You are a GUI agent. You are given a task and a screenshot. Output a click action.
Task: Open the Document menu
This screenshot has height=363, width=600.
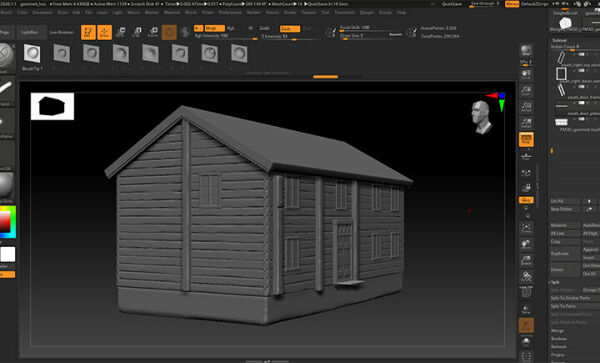[x=42, y=12]
